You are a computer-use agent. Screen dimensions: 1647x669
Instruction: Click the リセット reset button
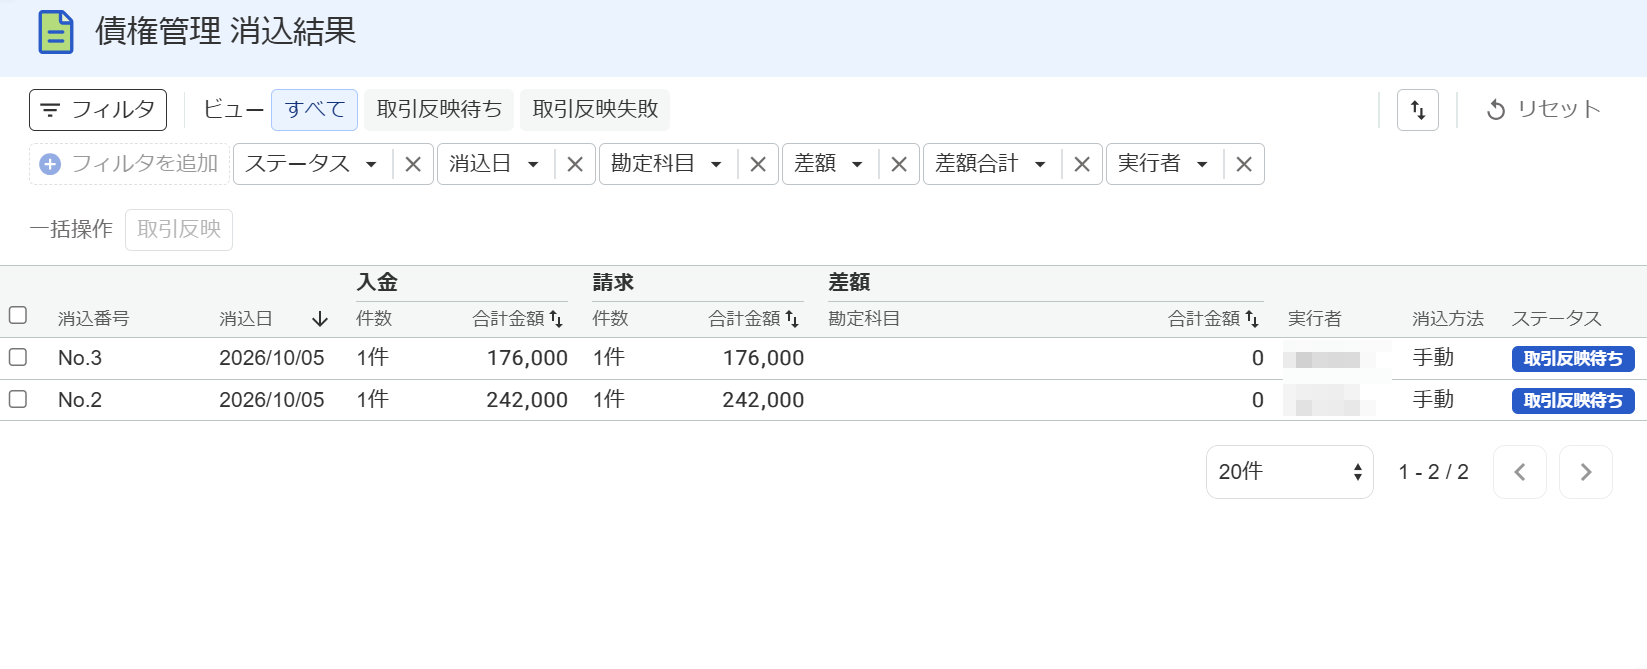tap(1544, 110)
